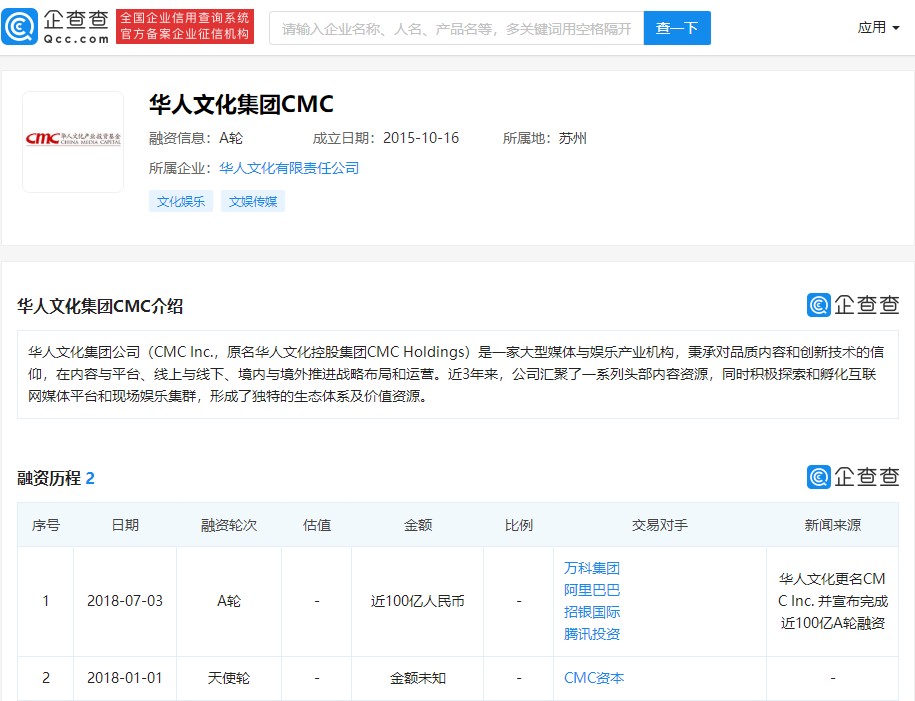The width and height of the screenshot is (915, 701).
Task: Click the 文化娱乐 tag
Action: point(181,201)
